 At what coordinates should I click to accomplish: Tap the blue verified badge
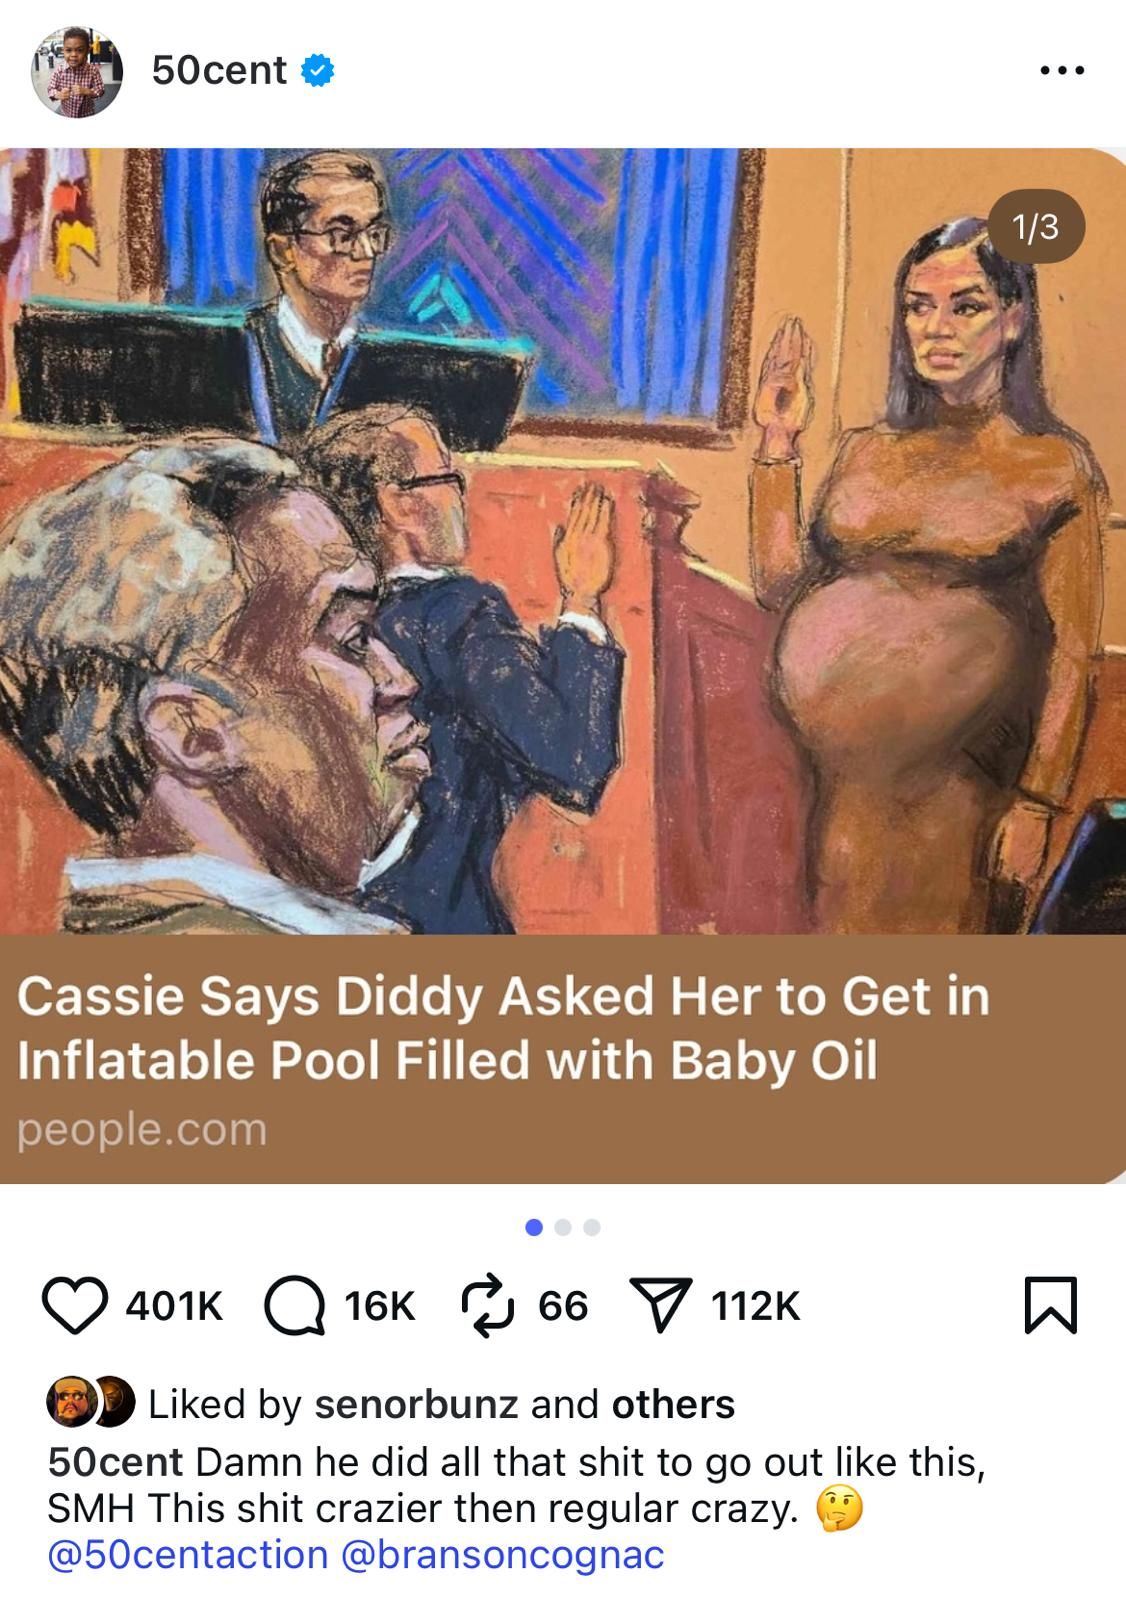click(317, 71)
